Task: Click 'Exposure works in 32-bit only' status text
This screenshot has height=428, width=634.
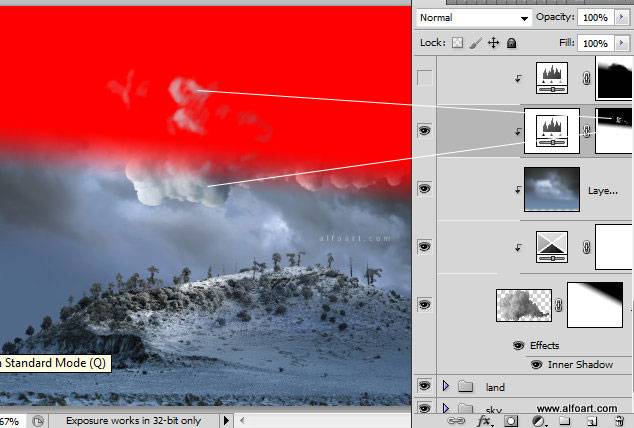Action: [133, 421]
